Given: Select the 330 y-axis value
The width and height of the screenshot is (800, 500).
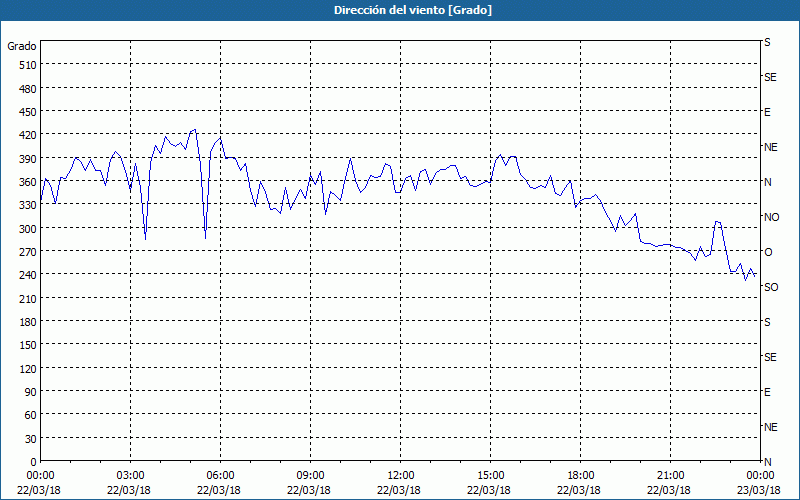Looking at the screenshot, I should (x=28, y=205).
